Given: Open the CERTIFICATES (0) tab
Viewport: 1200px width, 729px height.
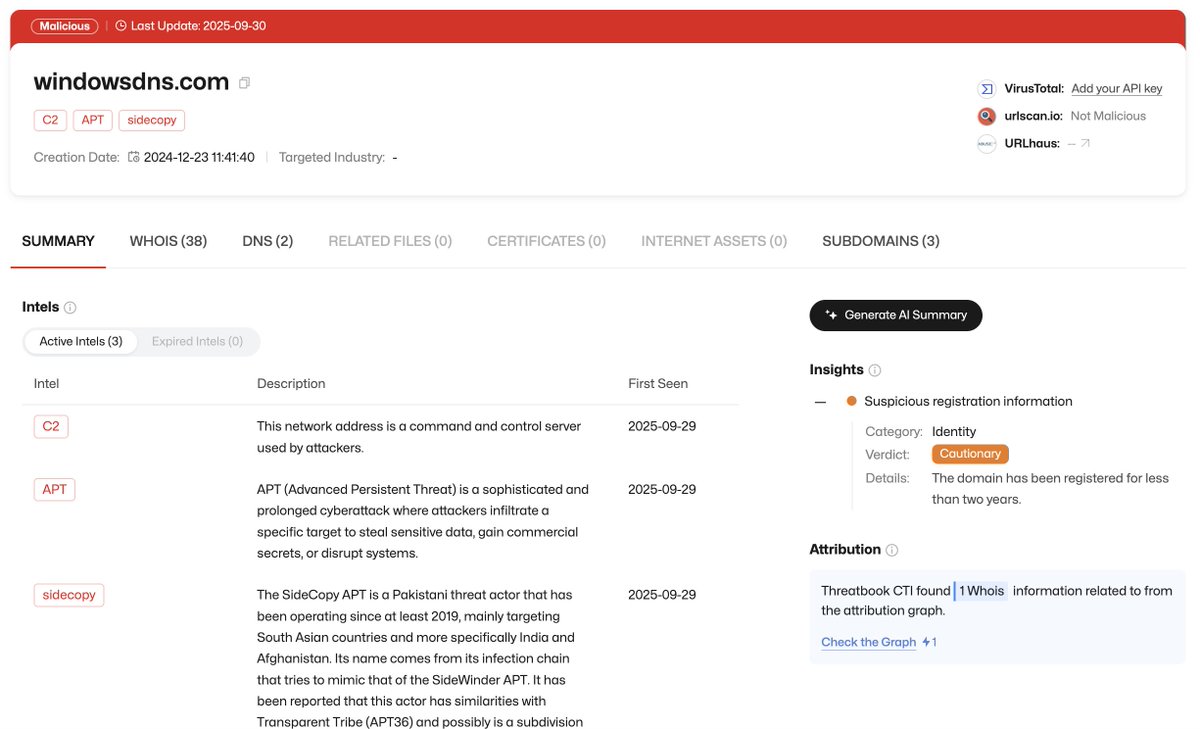Looking at the screenshot, I should [x=547, y=241].
